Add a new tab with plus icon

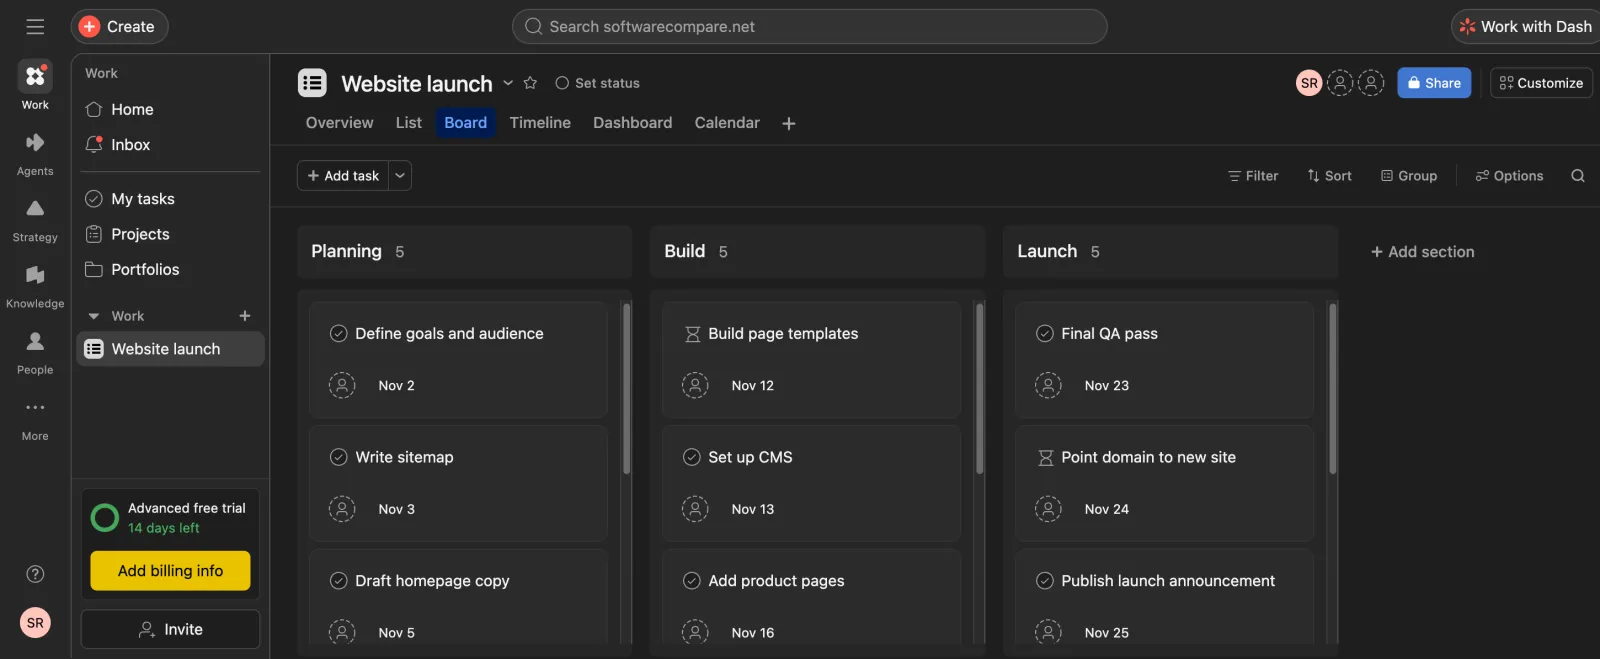pyautogui.click(x=789, y=123)
